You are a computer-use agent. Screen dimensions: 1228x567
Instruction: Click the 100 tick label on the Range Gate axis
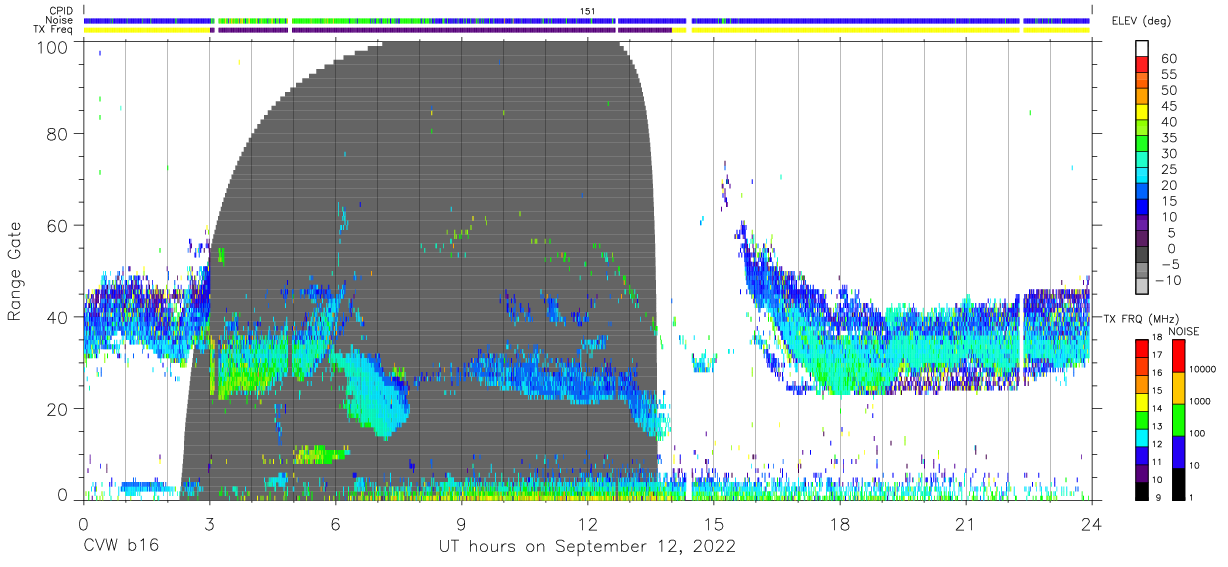[53, 47]
